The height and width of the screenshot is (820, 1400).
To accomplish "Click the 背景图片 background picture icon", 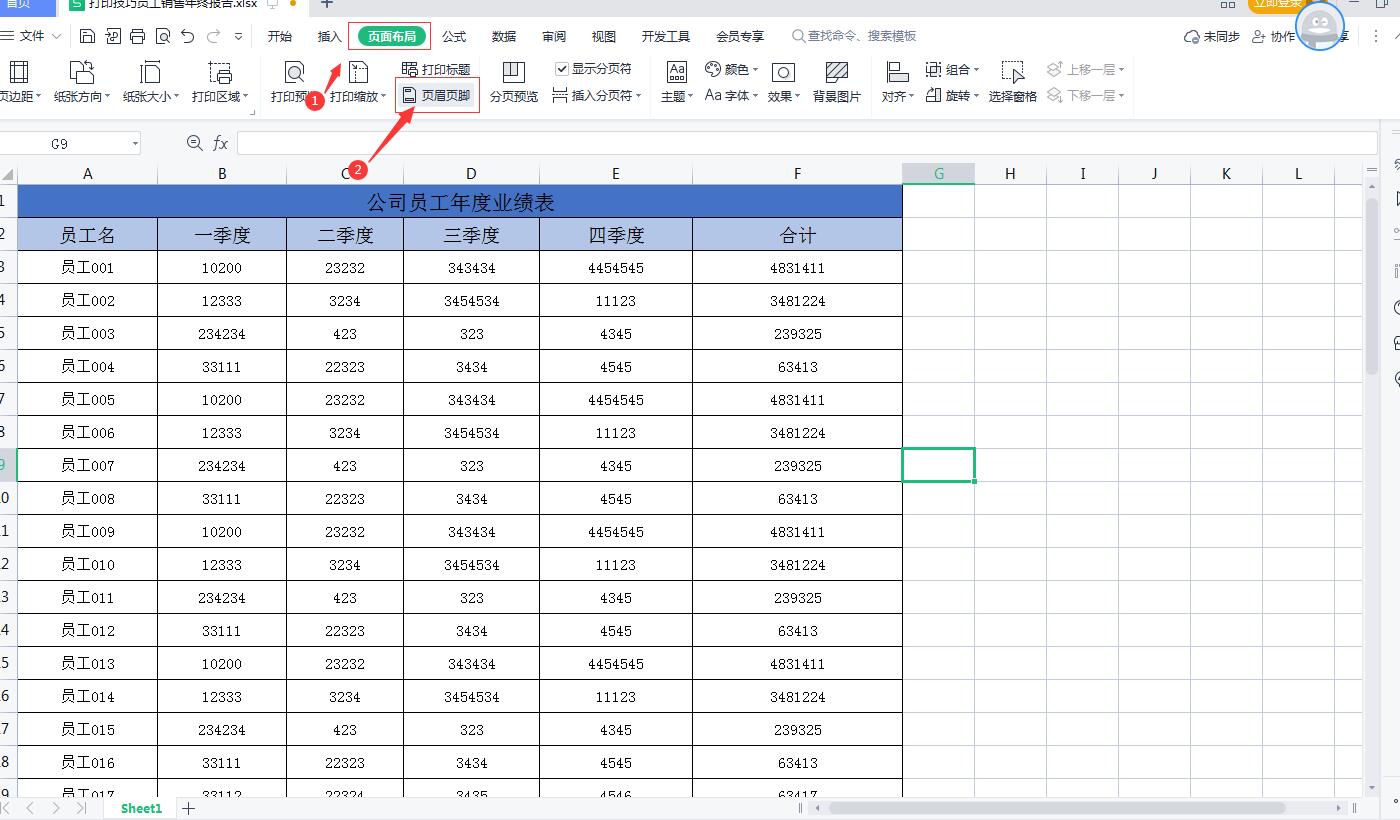I will coord(836,81).
